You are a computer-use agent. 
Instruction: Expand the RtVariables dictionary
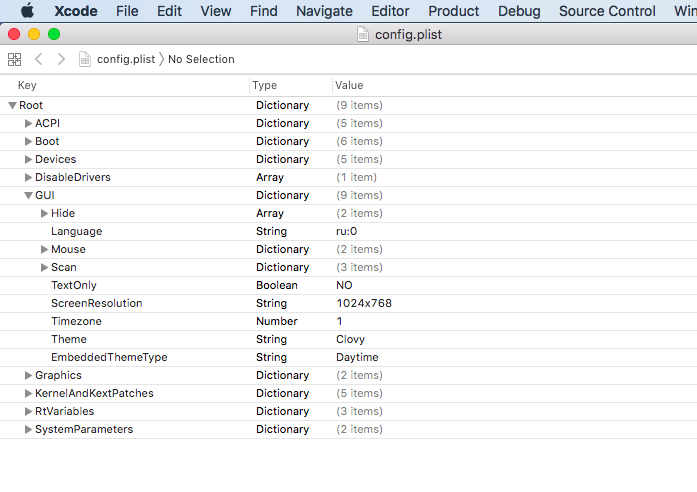pos(28,411)
